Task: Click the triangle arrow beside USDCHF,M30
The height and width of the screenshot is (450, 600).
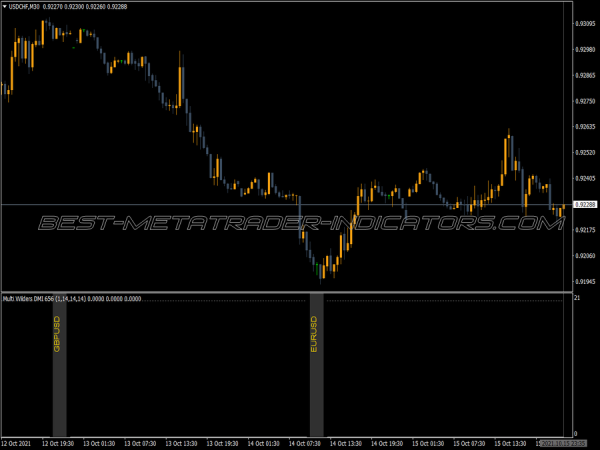Action: point(4,5)
